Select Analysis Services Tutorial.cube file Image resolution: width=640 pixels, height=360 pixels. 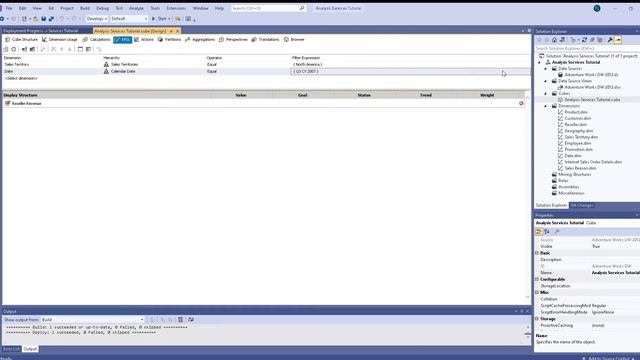(x=592, y=100)
